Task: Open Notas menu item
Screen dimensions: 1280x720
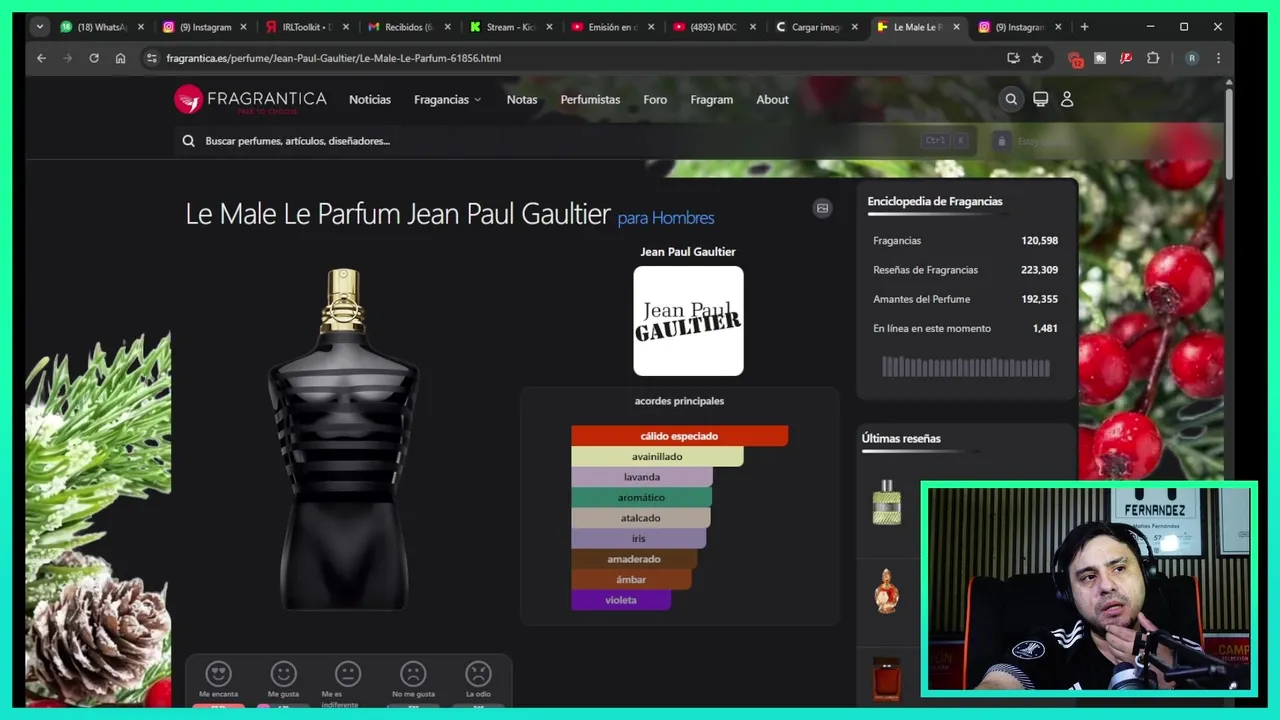Action: point(522,99)
